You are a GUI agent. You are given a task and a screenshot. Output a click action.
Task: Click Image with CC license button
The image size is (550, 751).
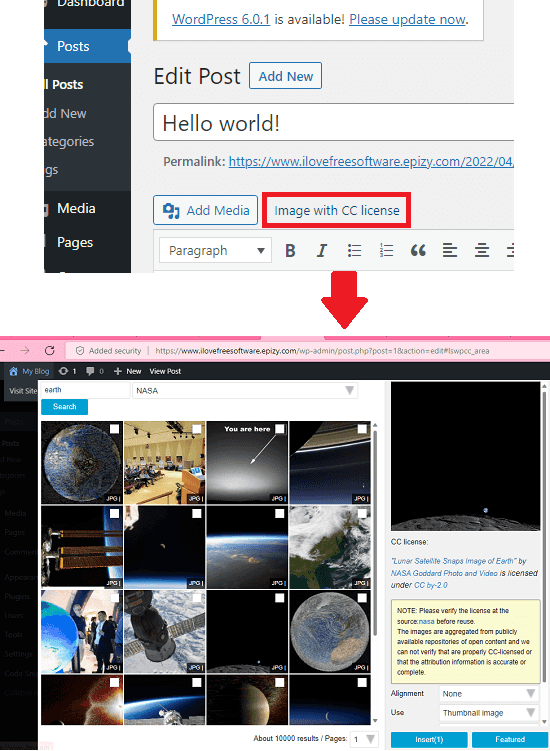pos(336,210)
